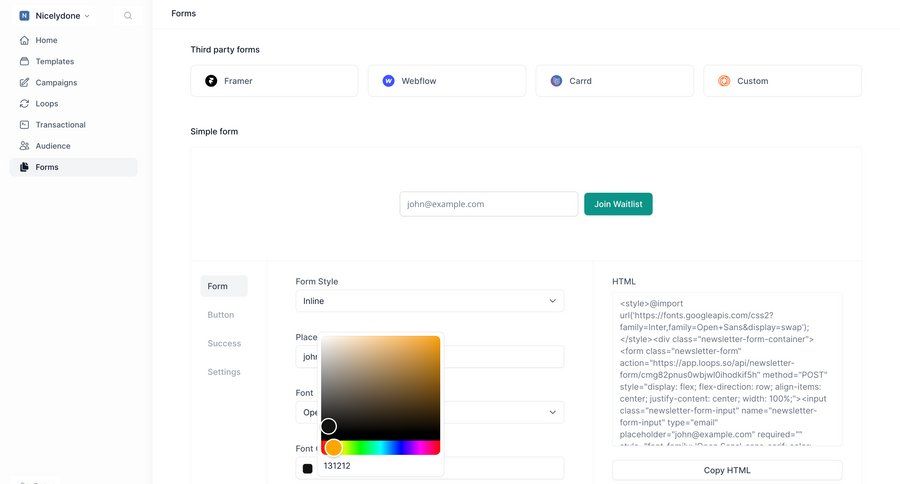
Task: Open Templates section
Action: click(73, 61)
